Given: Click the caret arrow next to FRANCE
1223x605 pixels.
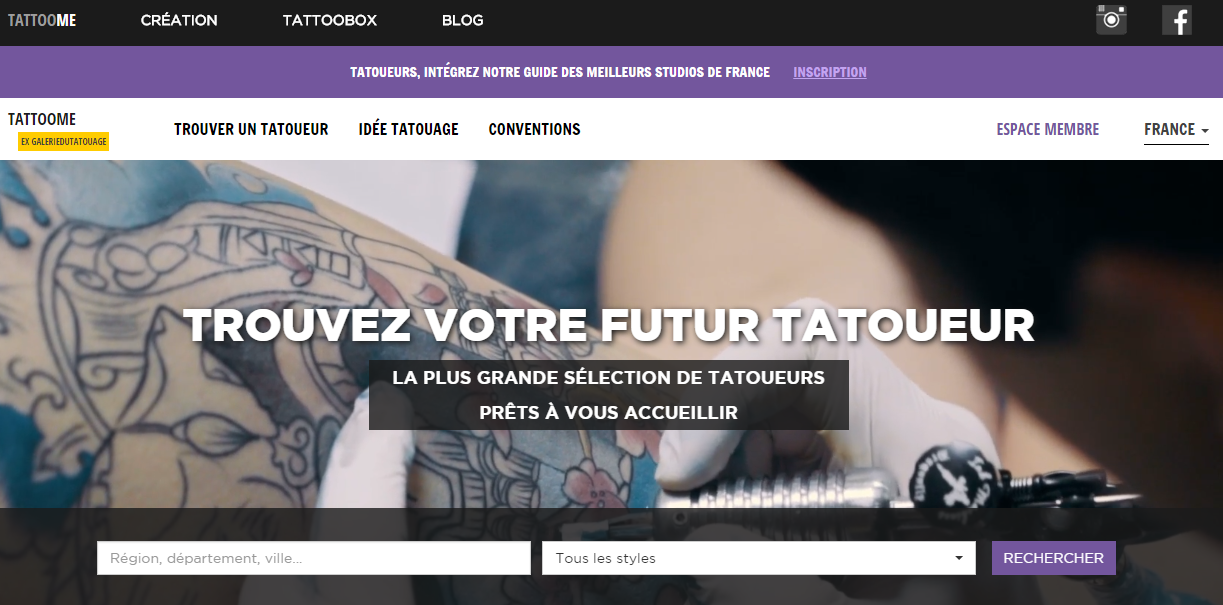Looking at the screenshot, I should (x=1205, y=131).
